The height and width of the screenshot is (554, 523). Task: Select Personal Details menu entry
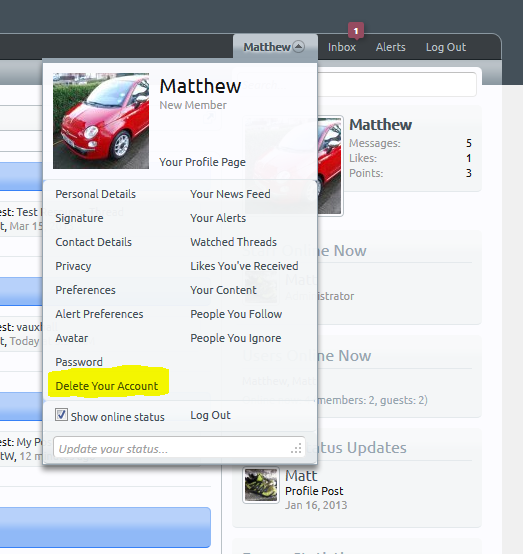95,194
